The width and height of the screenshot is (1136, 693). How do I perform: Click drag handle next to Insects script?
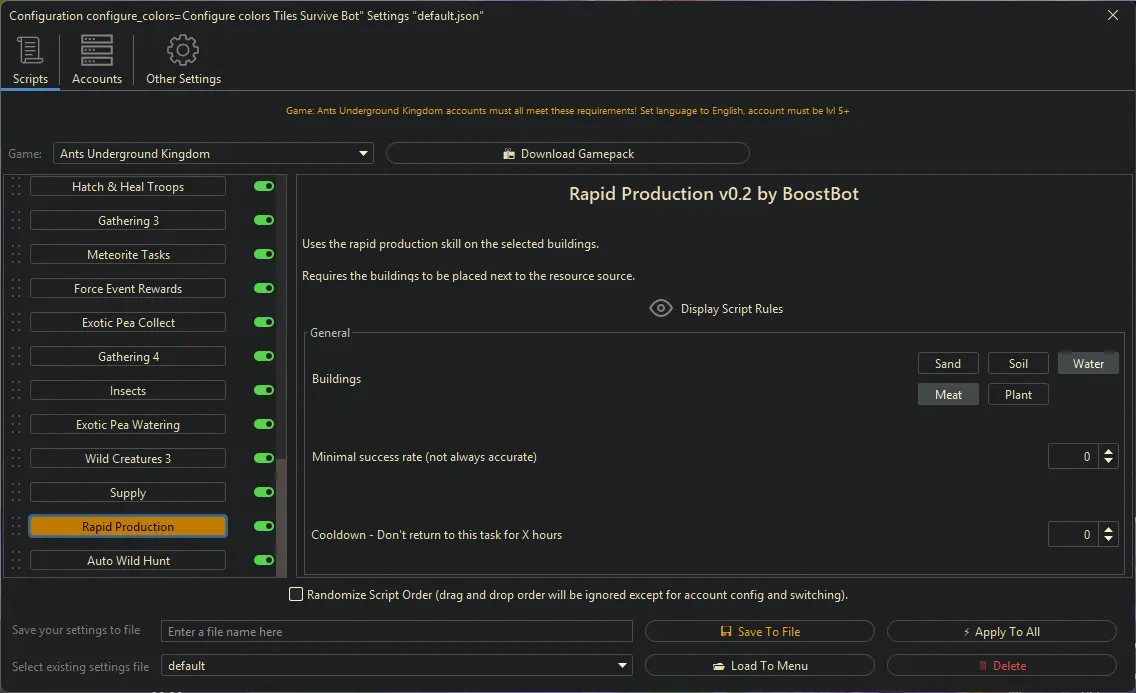(x=16, y=391)
